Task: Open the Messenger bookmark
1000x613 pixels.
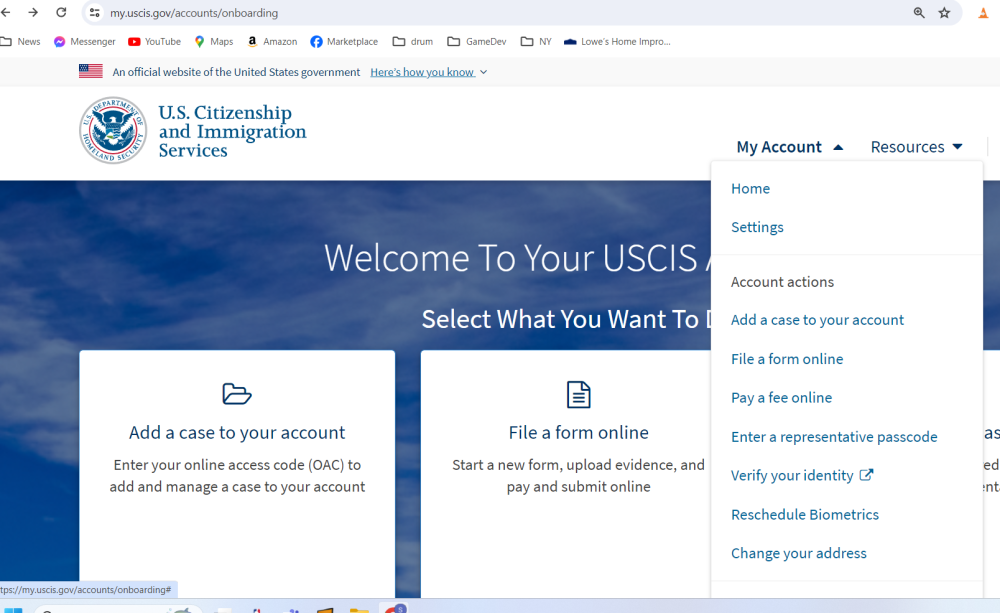Action: (85, 42)
